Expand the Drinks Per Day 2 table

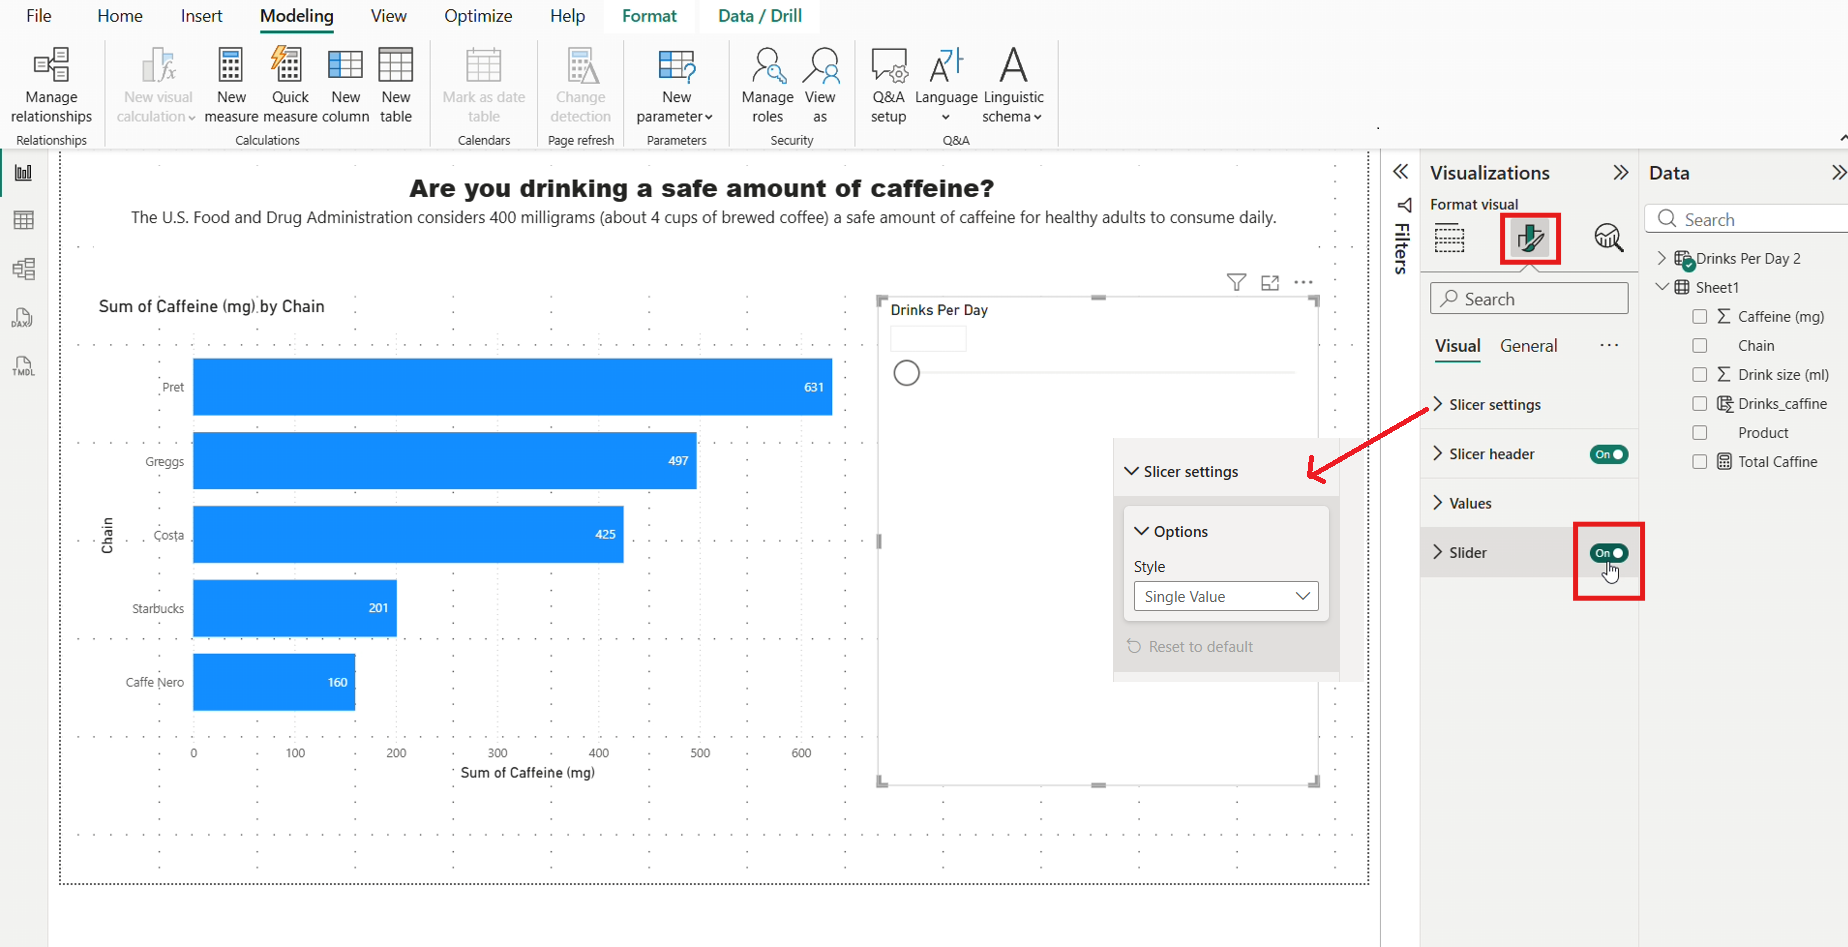tap(1662, 258)
